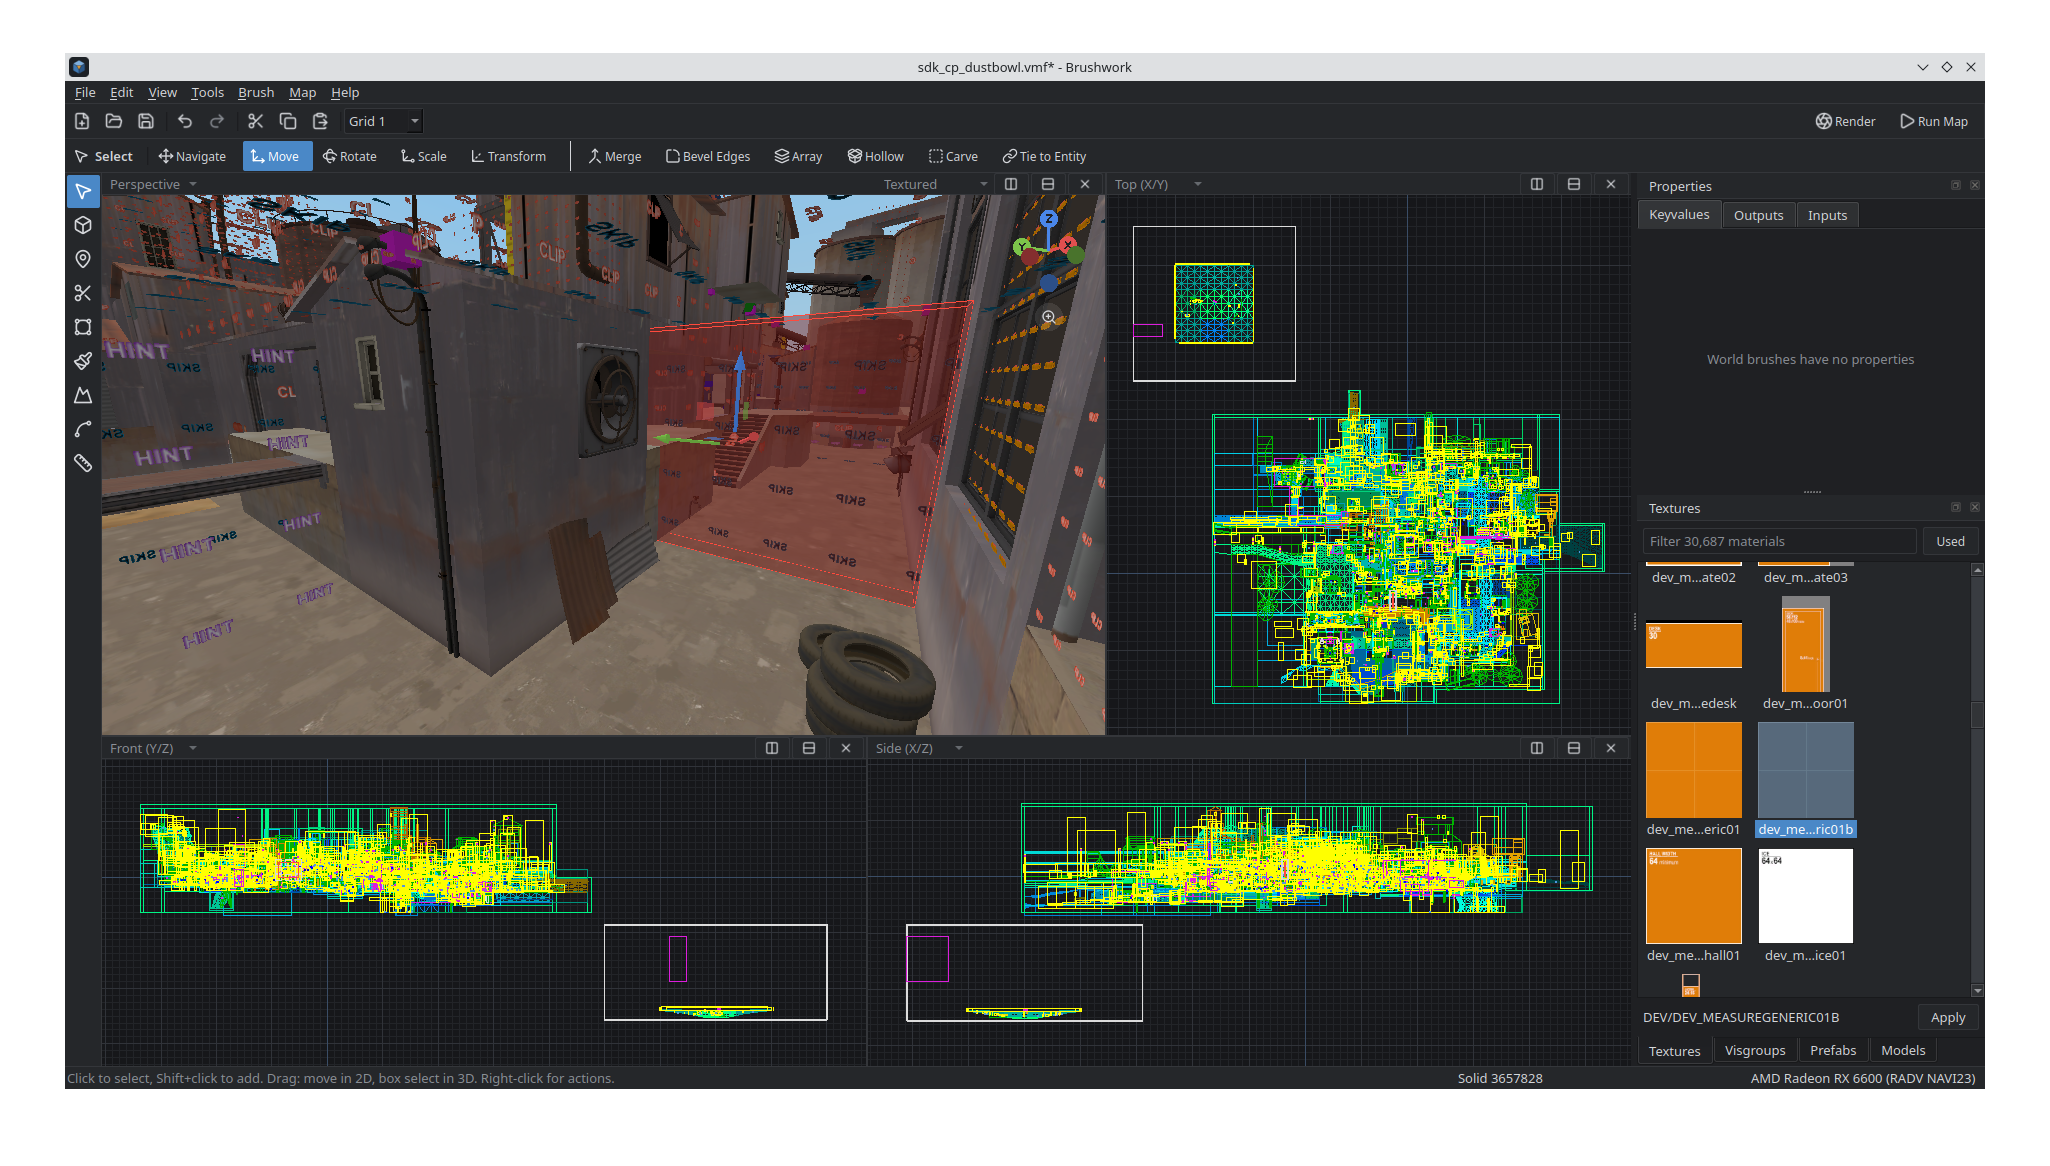Image resolution: width=2050 pixels, height=1166 pixels.
Task: Open the Textured render mode dropdown
Action: coord(936,184)
